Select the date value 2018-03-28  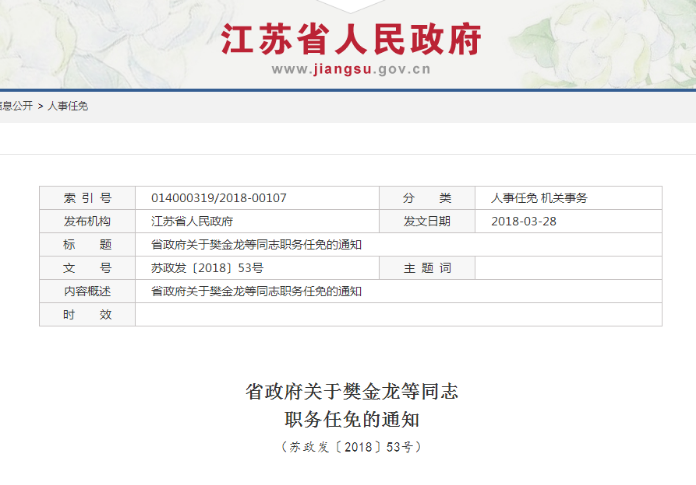[524, 221]
